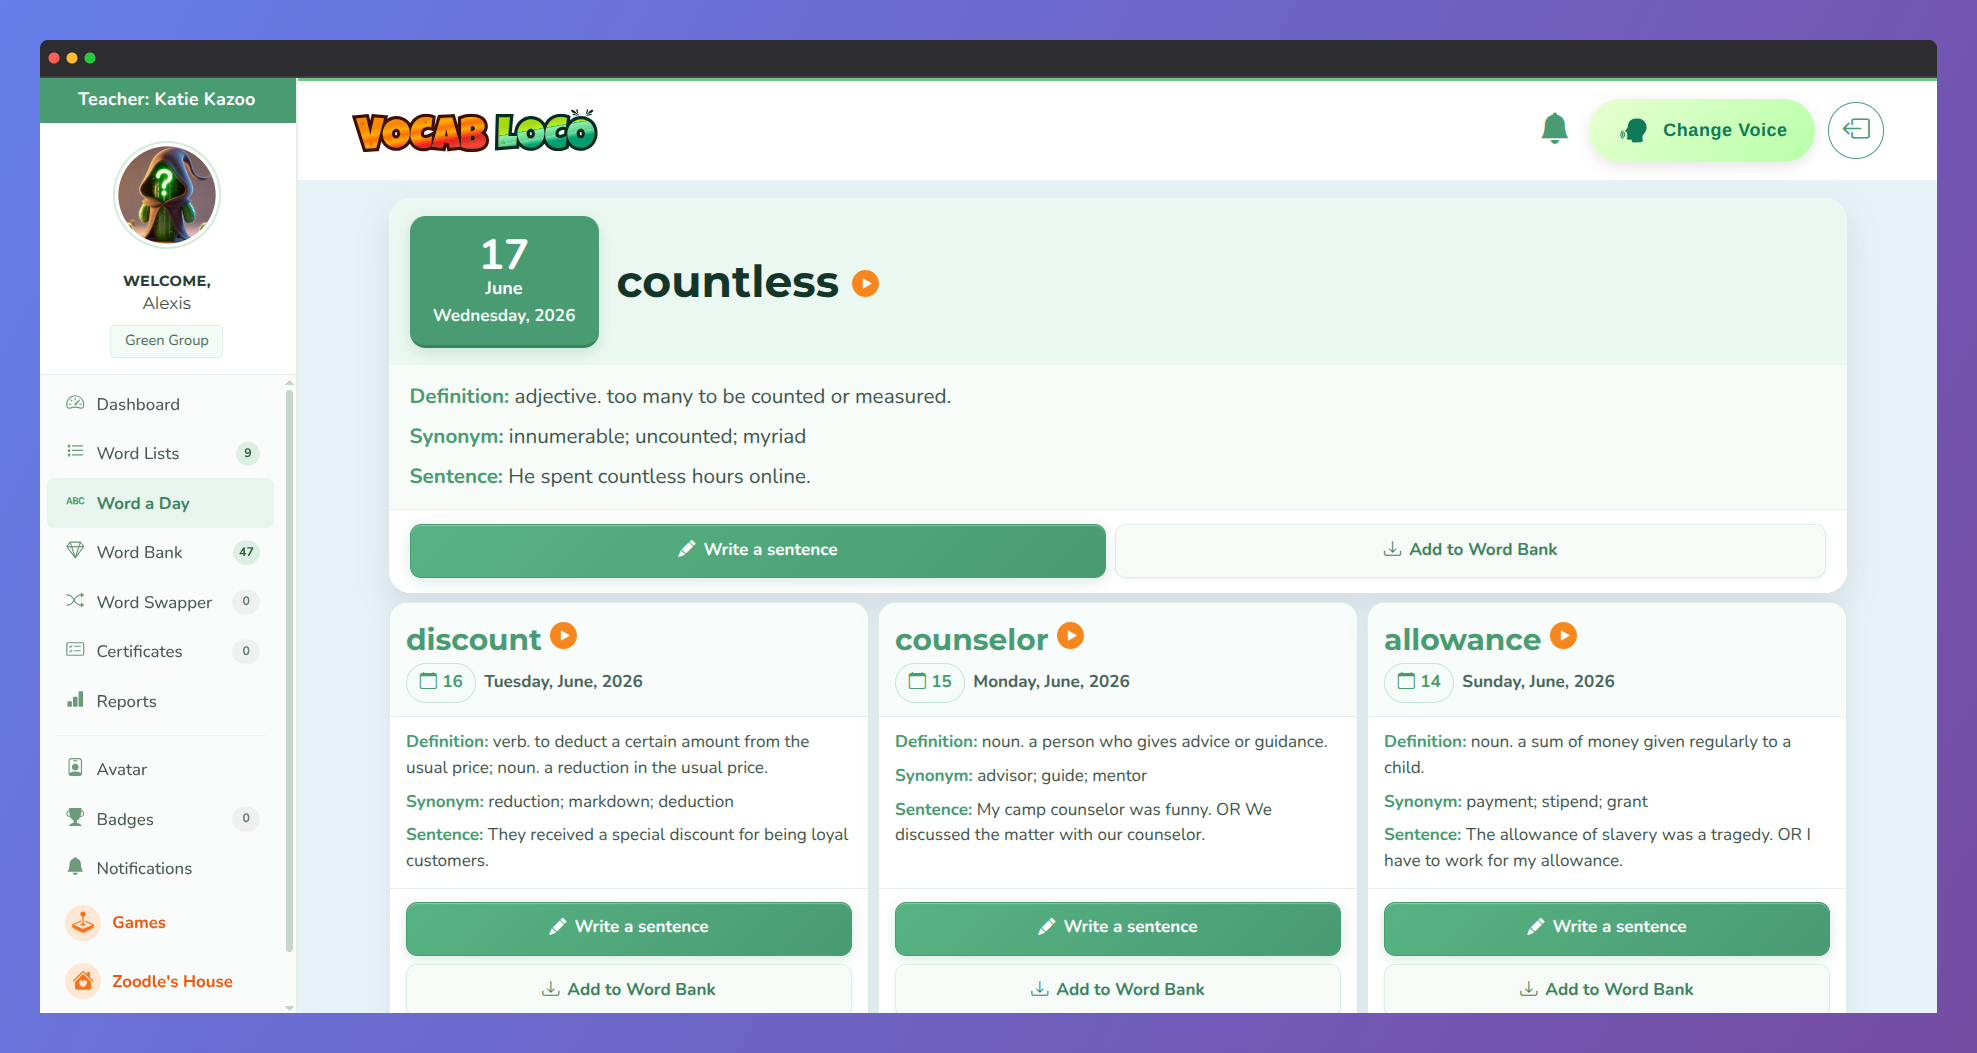Screen dimensions: 1977x1053
Task: Add discount to Word Bank
Action: [x=629, y=989]
